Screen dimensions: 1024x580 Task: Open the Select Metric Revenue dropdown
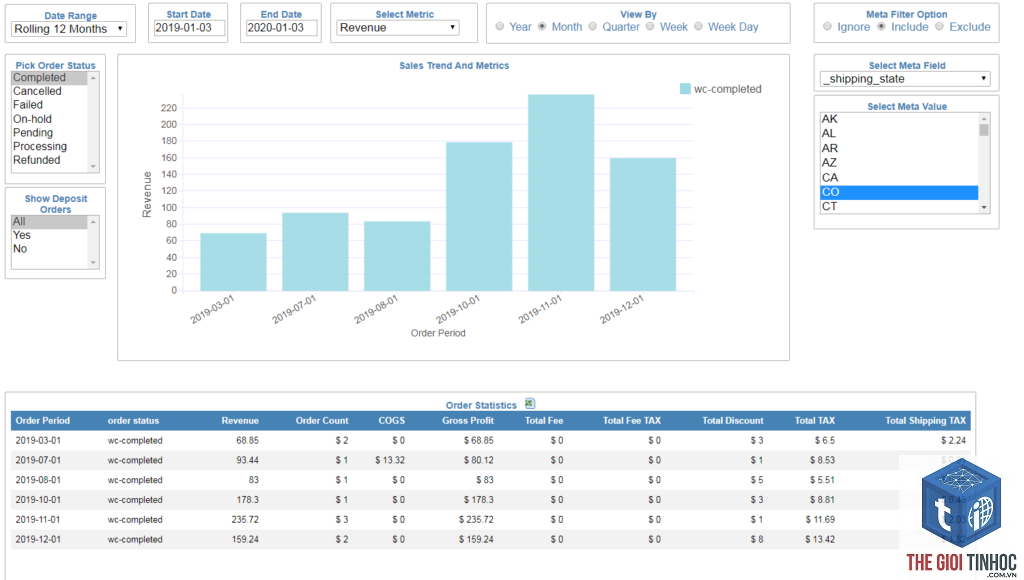point(398,27)
